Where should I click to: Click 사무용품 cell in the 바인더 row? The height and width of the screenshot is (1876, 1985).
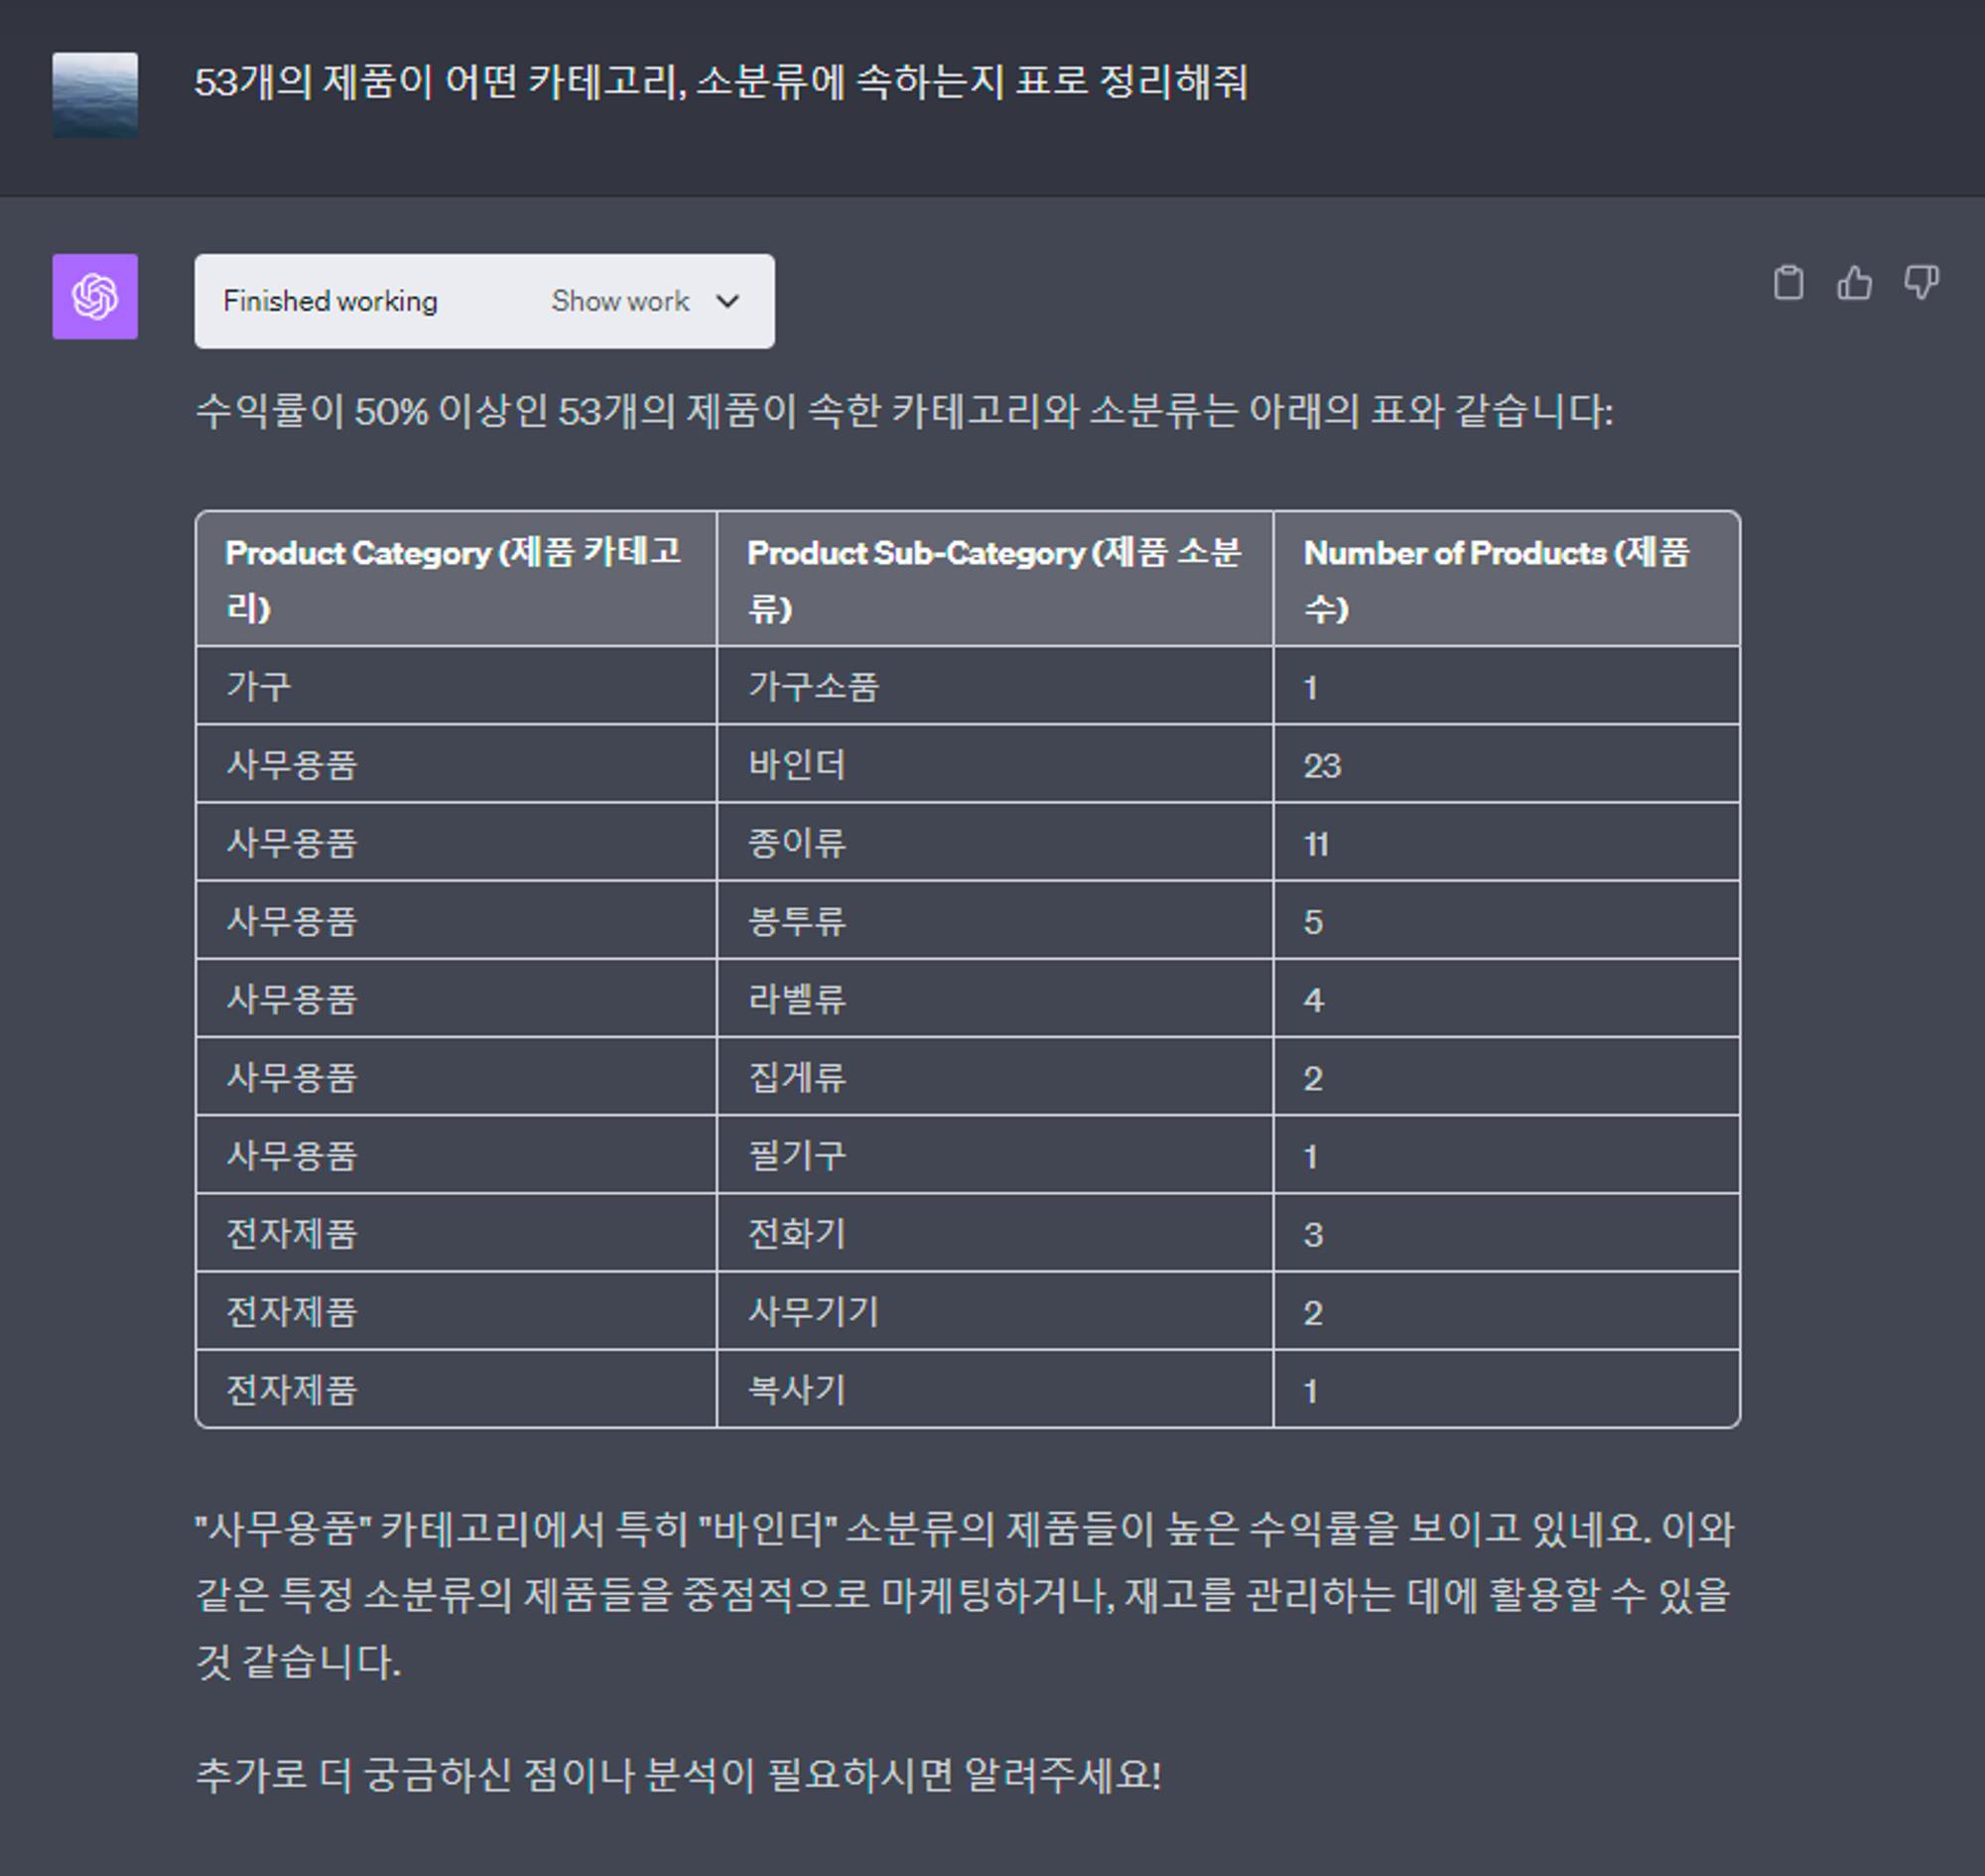click(456, 764)
